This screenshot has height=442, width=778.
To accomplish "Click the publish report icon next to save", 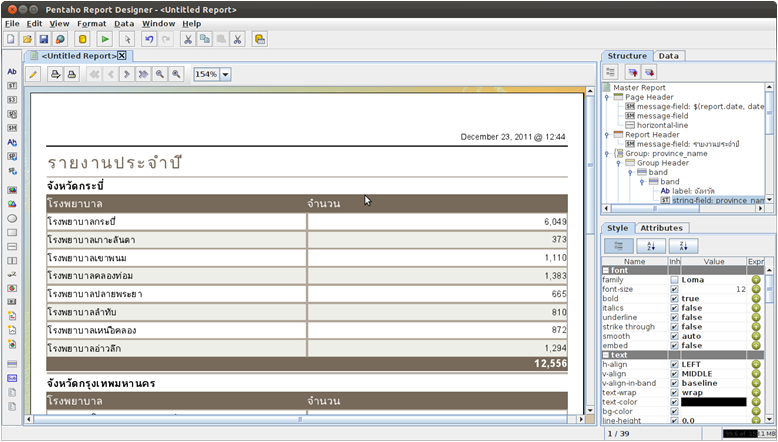I will [60, 39].
